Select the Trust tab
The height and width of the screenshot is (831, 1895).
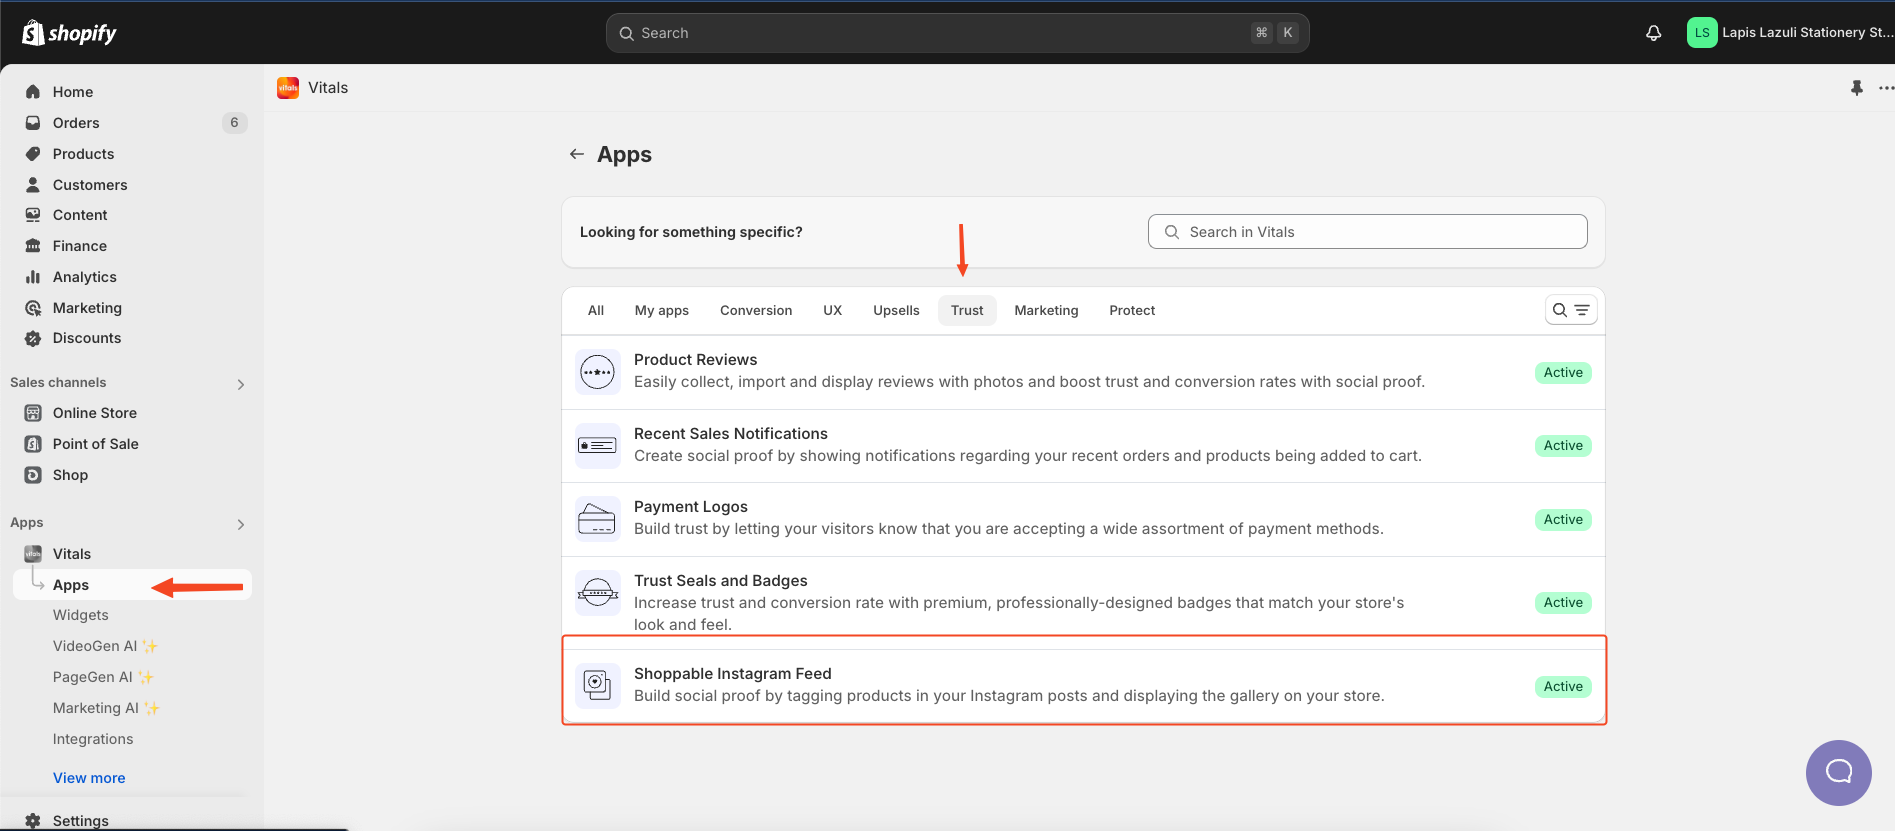pos(967,310)
